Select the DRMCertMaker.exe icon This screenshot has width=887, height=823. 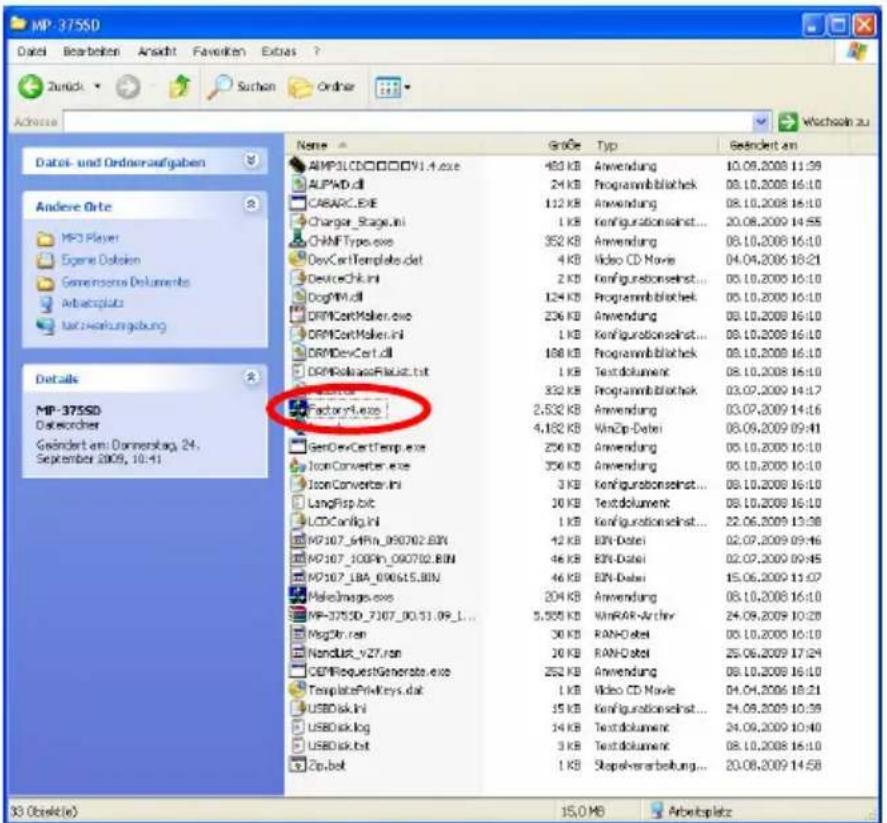(298, 315)
